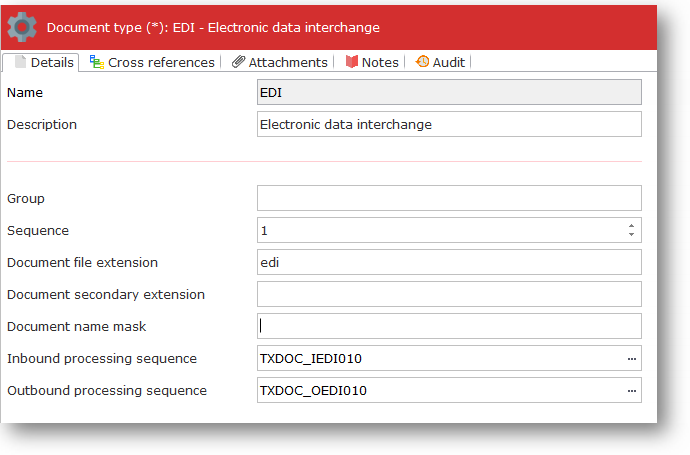Click the Attachments paperclip icon
This screenshot has height=455, width=690.
point(238,62)
